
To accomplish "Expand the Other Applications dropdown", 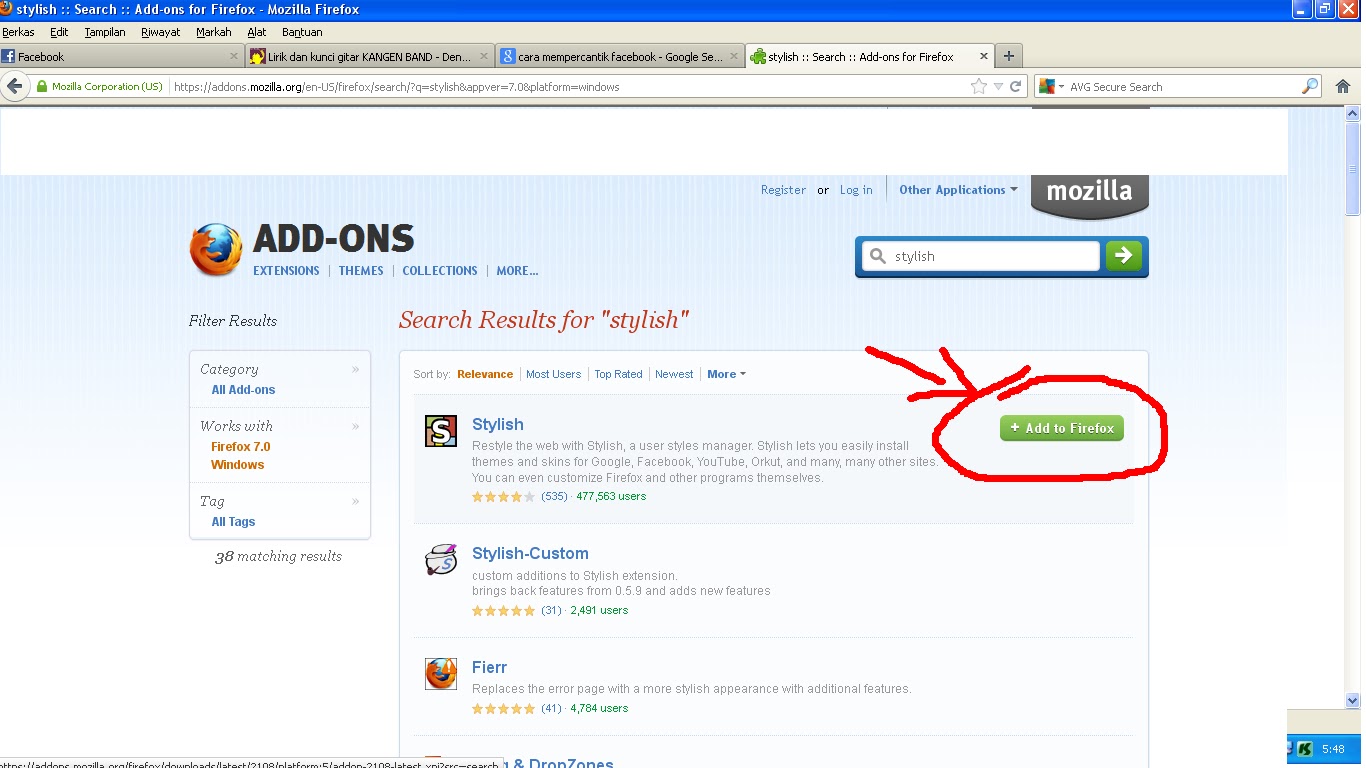I will [958, 190].
